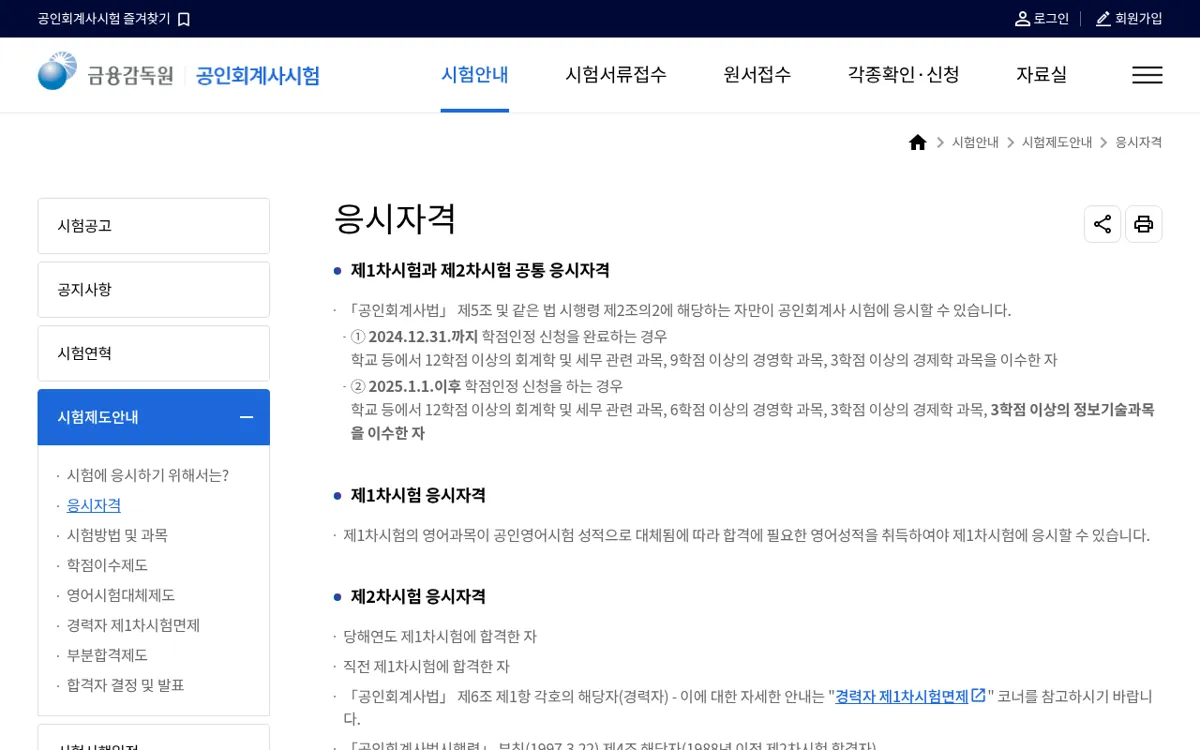The width and height of the screenshot is (1200, 750).
Task: Click the 회원가입 link
Action: point(1139,19)
